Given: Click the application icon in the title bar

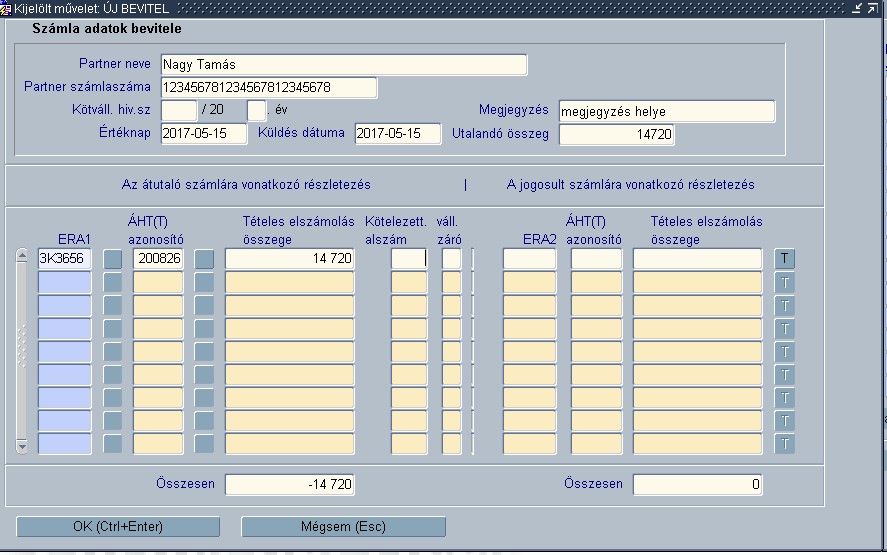Looking at the screenshot, I should (x=6, y=8).
